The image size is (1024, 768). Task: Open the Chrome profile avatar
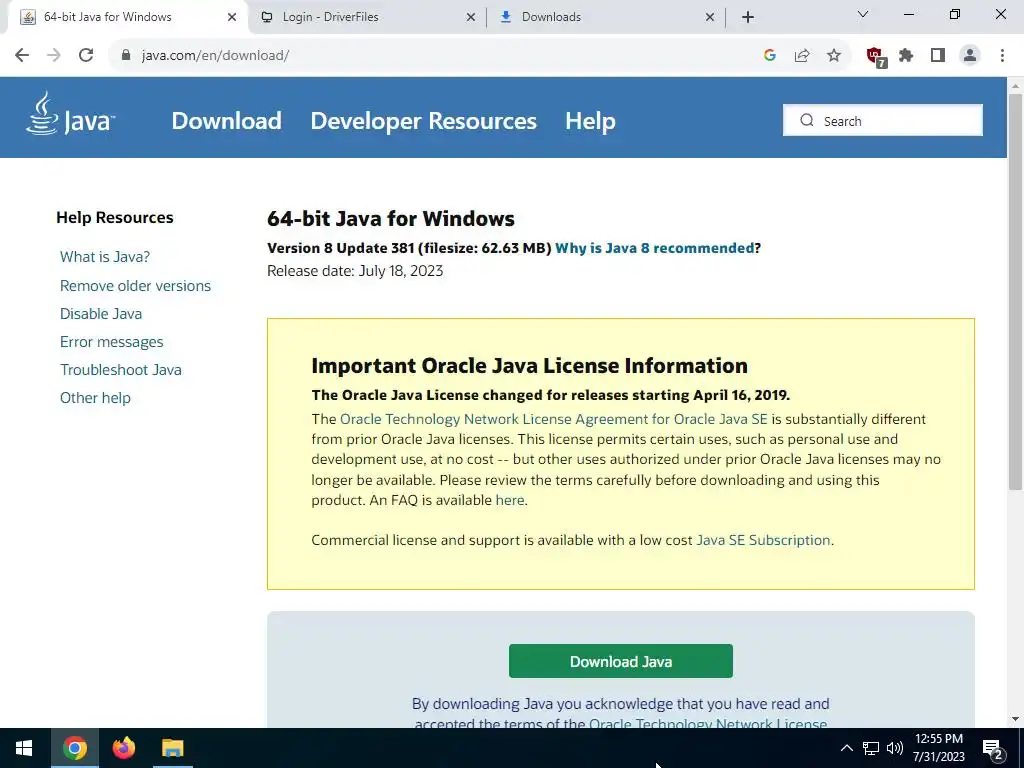[970, 56]
